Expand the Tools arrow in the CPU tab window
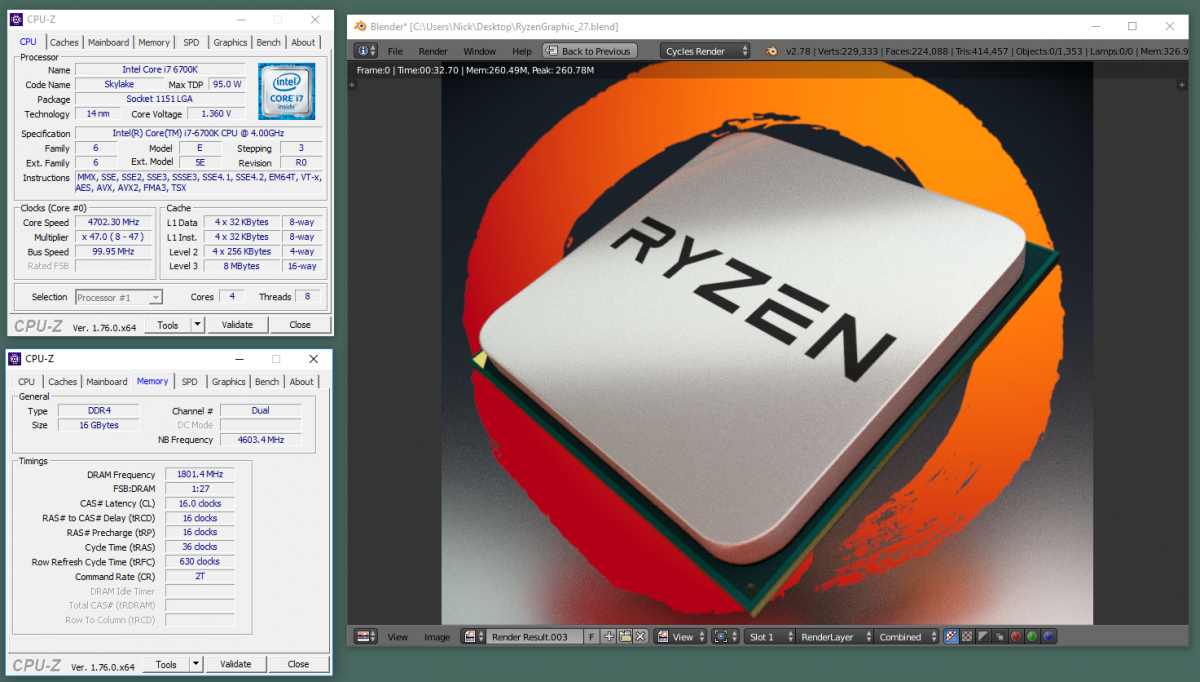 197,325
